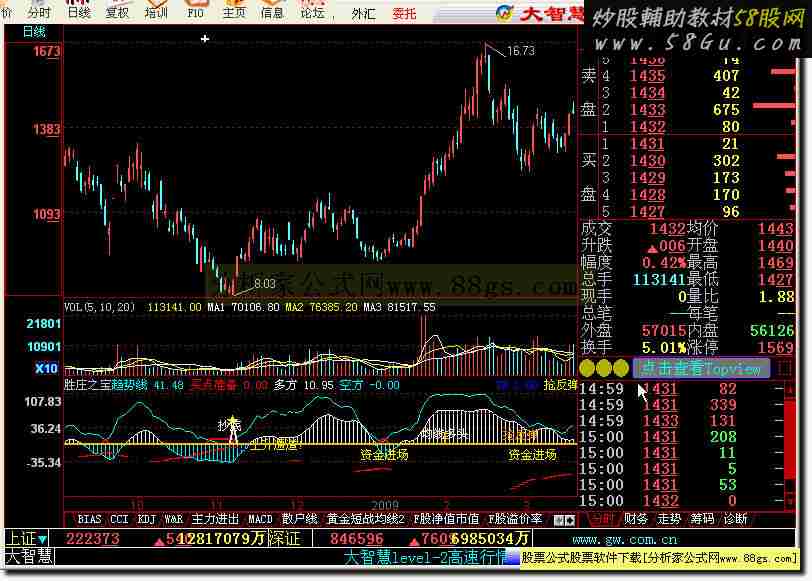This screenshot has width=812, height=581.
Task: Click the 深证 index label in status bar
Action: (284, 539)
